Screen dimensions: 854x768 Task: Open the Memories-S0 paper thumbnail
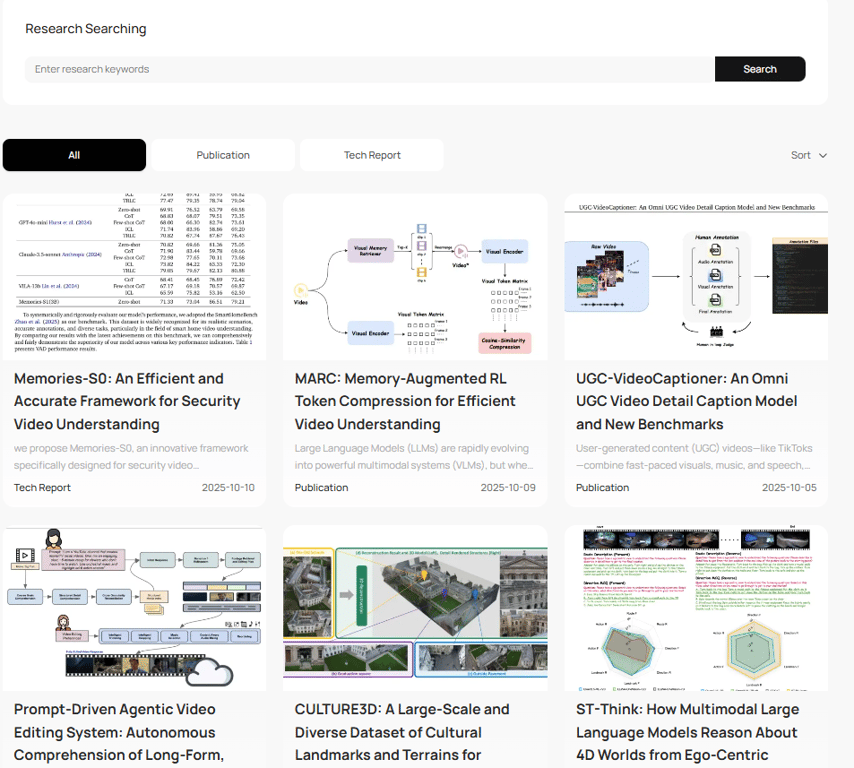click(x=135, y=277)
